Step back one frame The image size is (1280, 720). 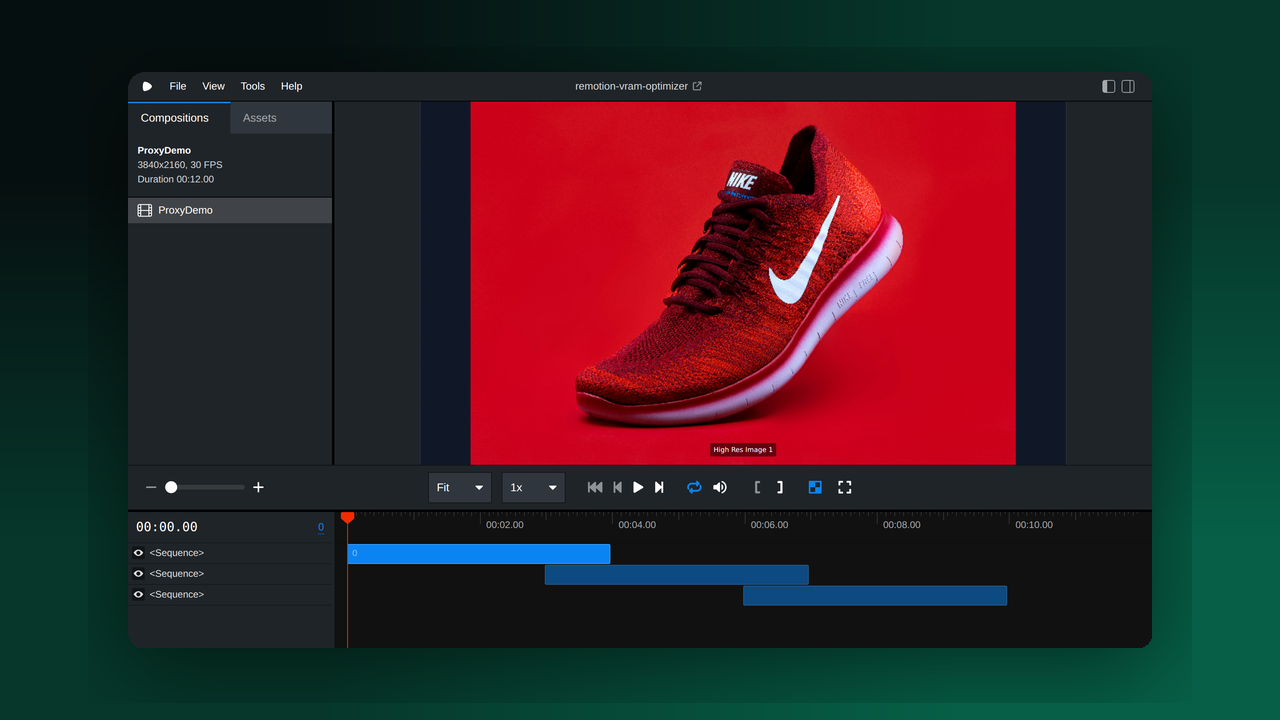pyautogui.click(x=617, y=487)
